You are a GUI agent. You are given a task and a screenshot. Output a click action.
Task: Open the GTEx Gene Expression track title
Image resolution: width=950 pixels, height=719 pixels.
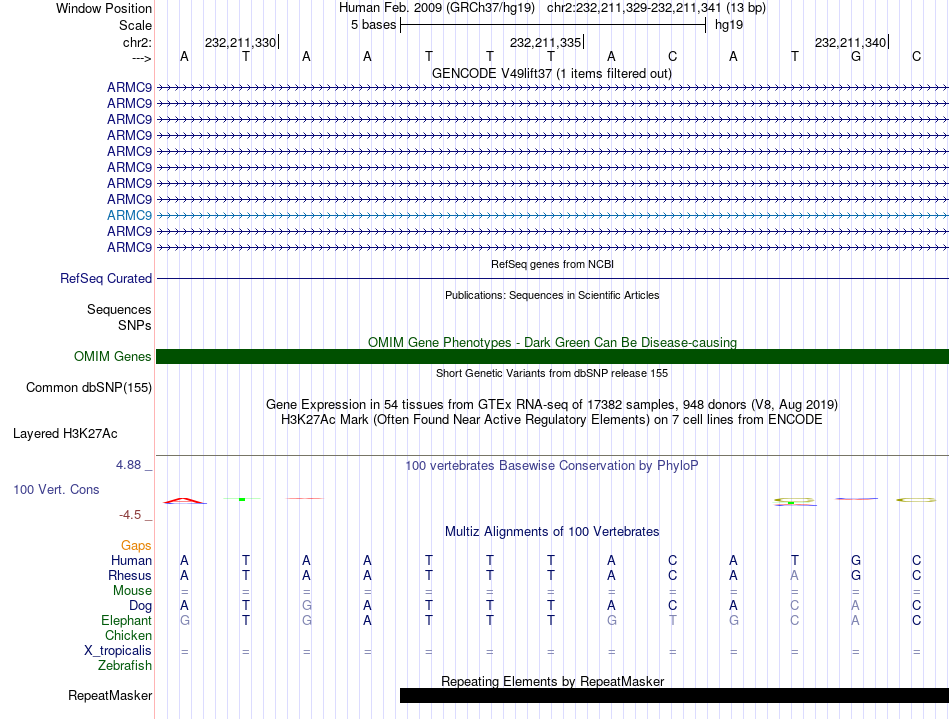[551, 404]
